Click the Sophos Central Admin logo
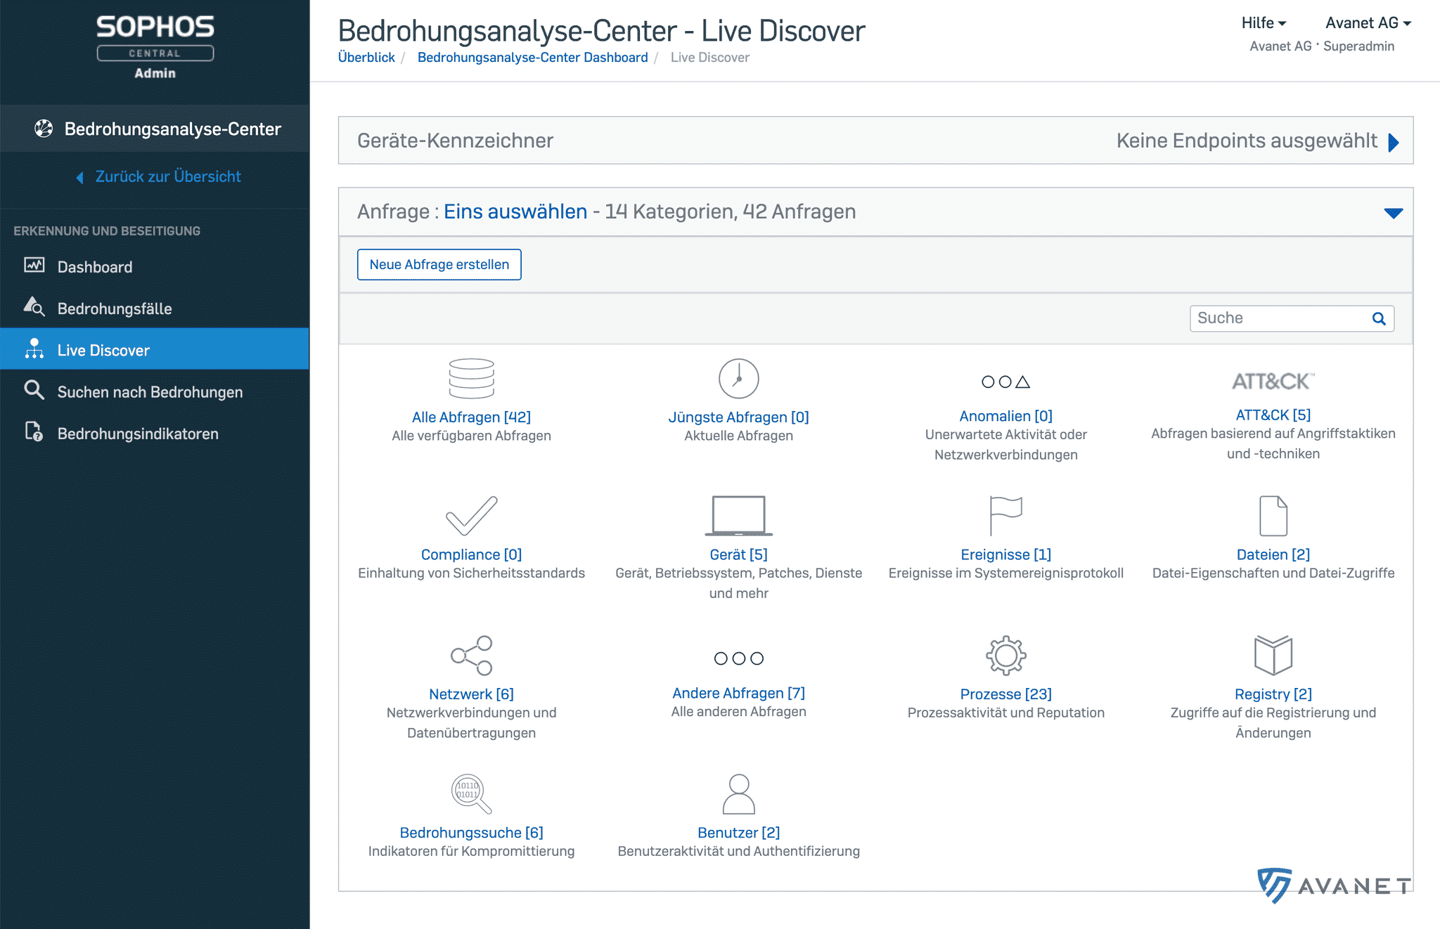This screenshot has height=929, width=1440. (x=155, y=47)
